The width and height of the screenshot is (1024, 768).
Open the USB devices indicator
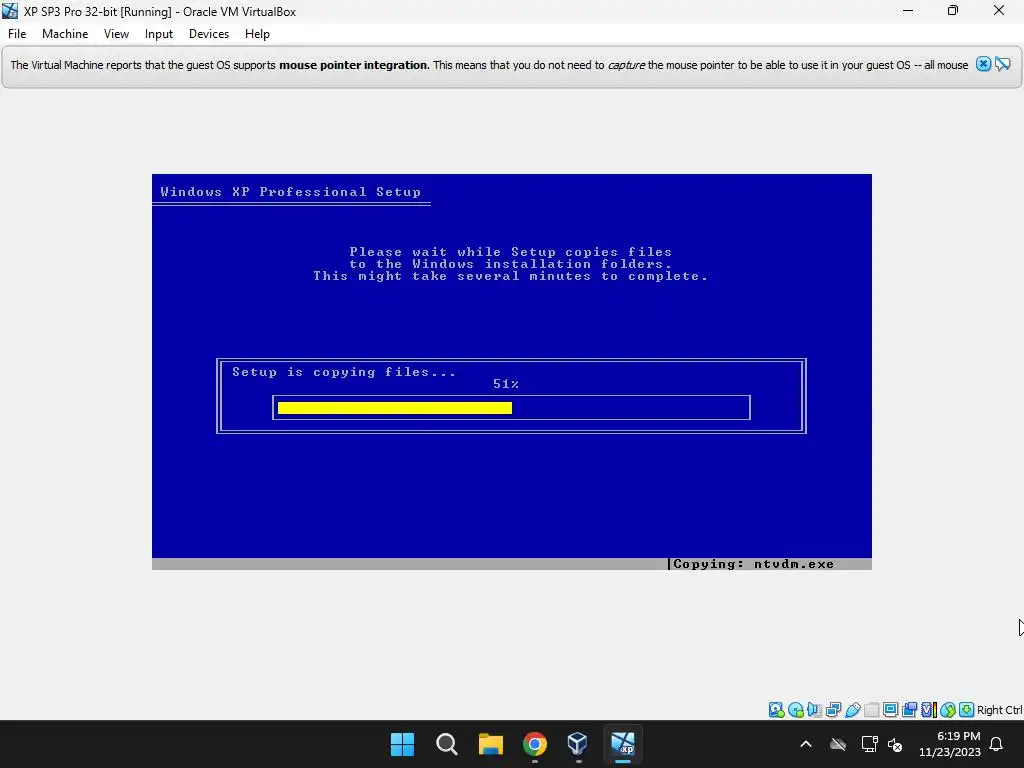pos(852,710)
